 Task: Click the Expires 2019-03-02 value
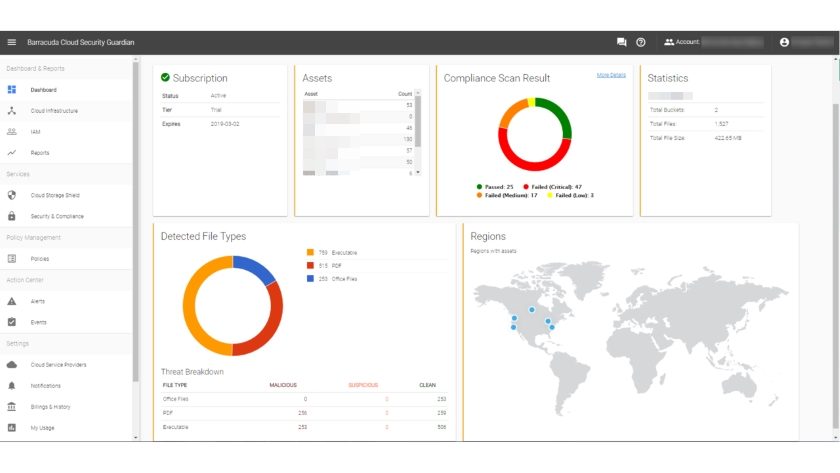[x=225, y=124]
